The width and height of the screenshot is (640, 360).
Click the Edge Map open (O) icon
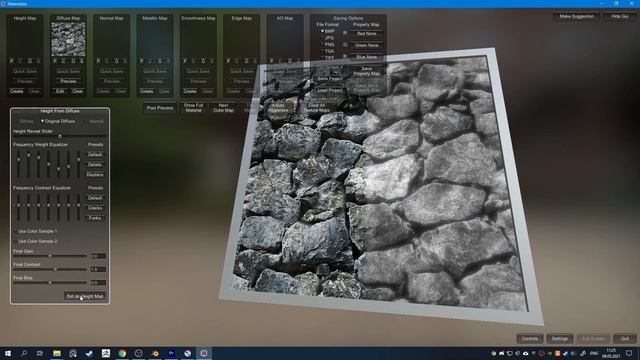tap(246, 61)
